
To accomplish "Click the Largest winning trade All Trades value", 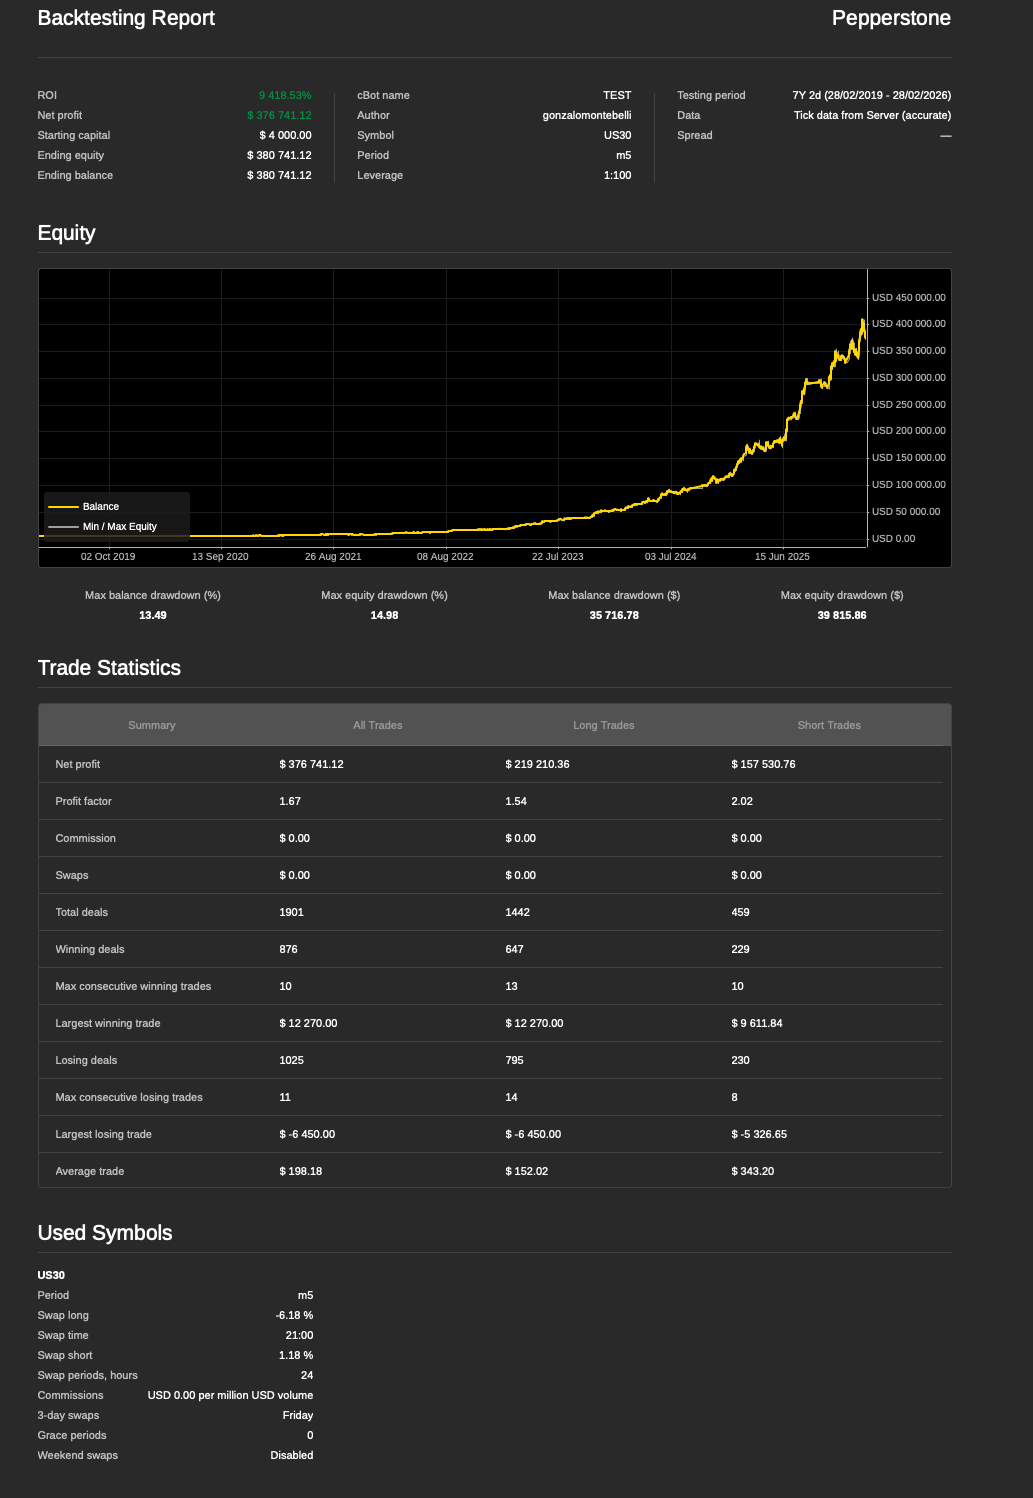I will click(x=308, y=1023).
